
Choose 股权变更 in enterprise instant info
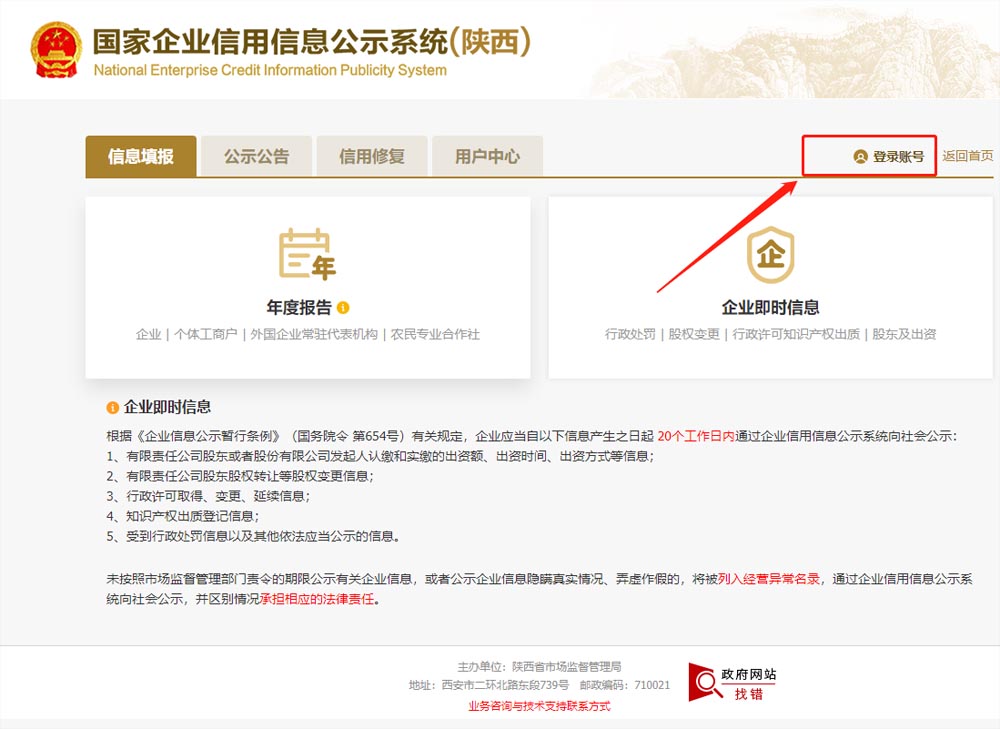(694, 334)
